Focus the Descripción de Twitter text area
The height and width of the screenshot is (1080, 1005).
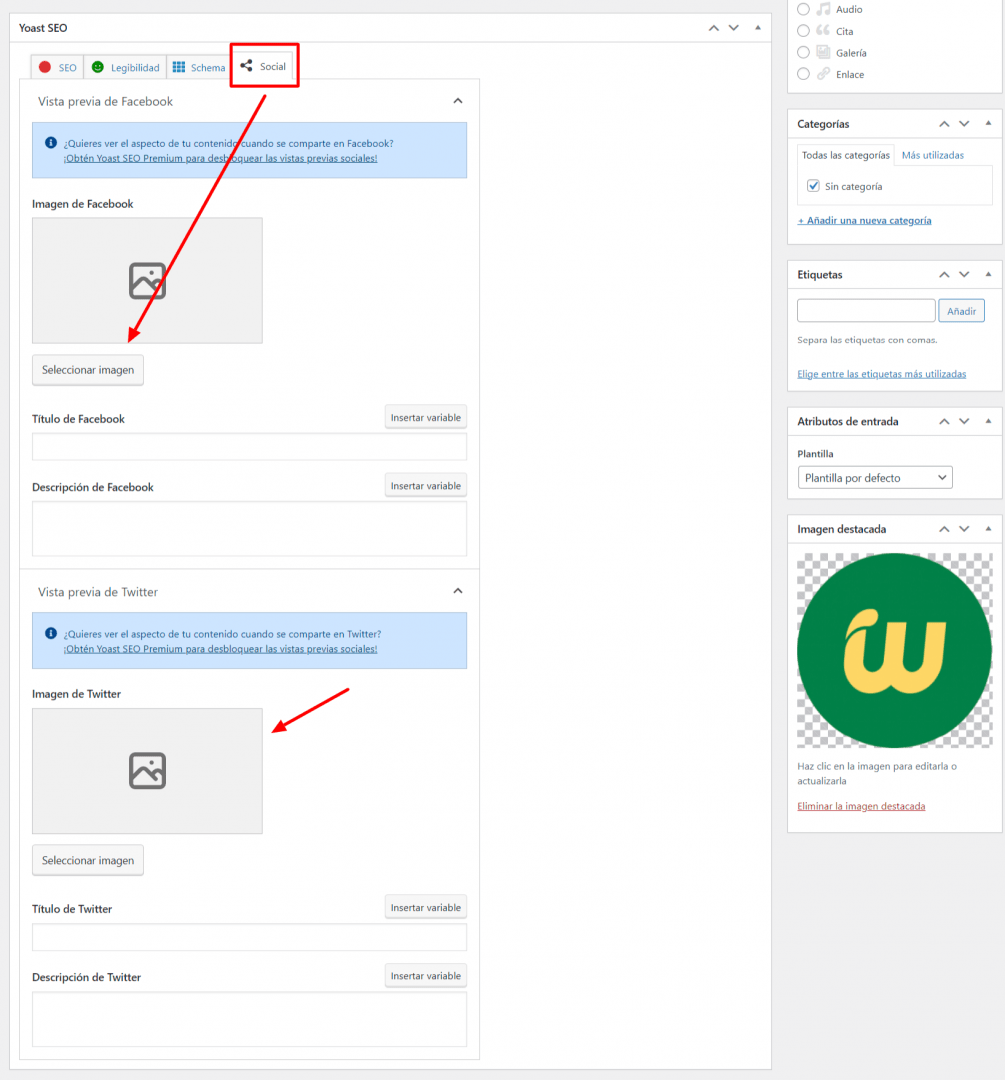pyautogui.click(x=249, y=1019)
